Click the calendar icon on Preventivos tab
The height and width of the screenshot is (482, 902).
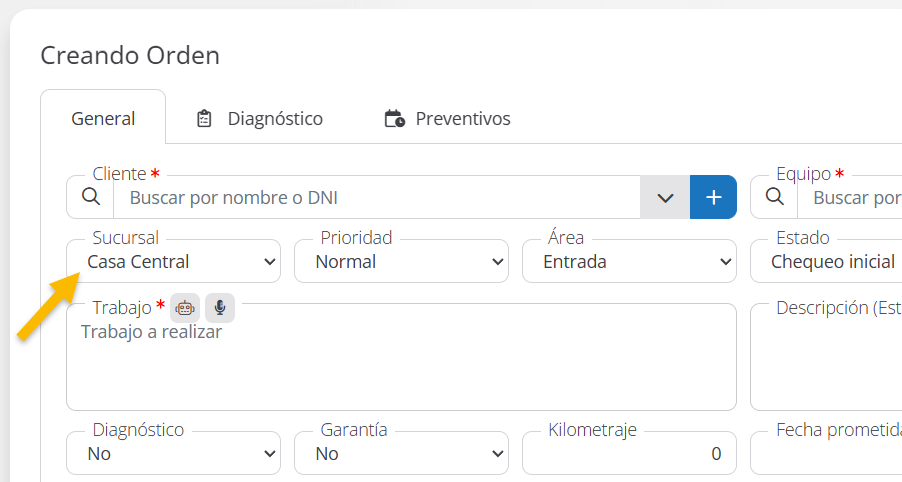pyautogui.click(x=394, y=119)
